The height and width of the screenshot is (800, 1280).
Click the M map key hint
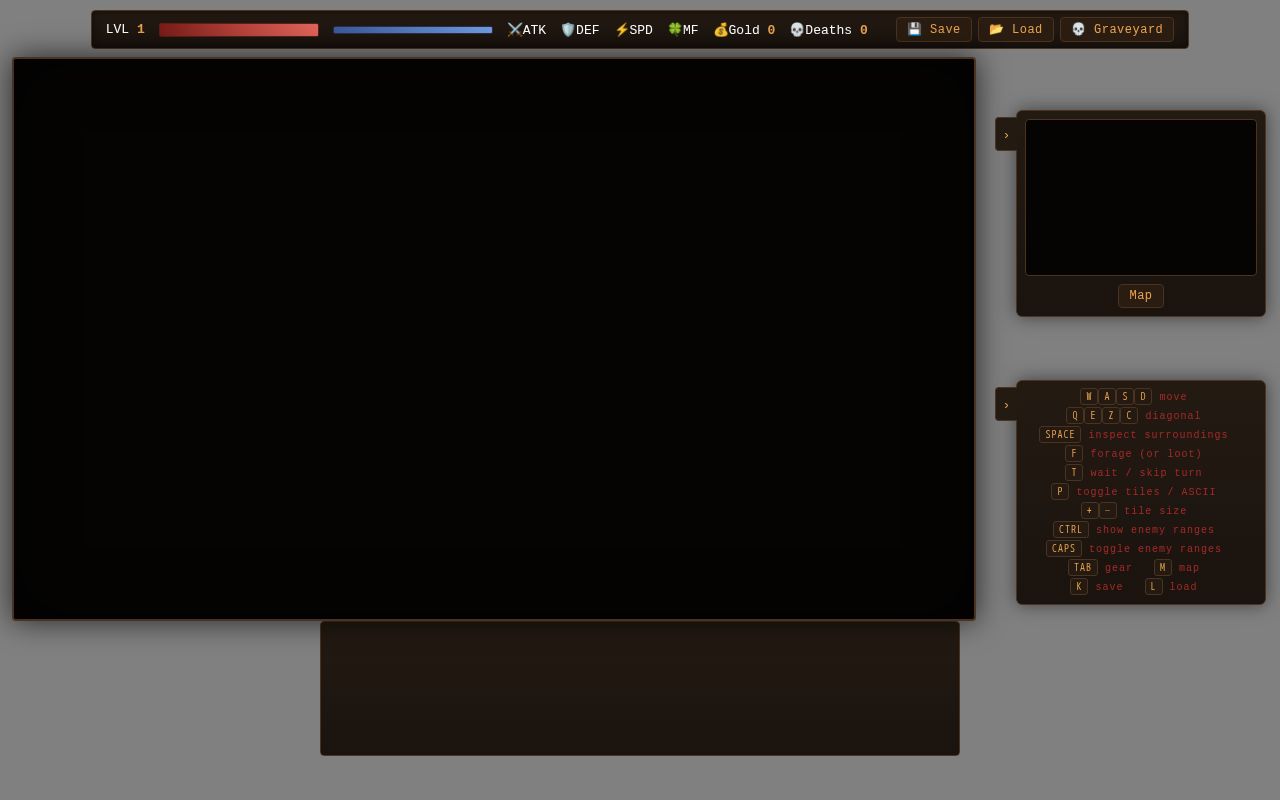(x=1163, y=568)
